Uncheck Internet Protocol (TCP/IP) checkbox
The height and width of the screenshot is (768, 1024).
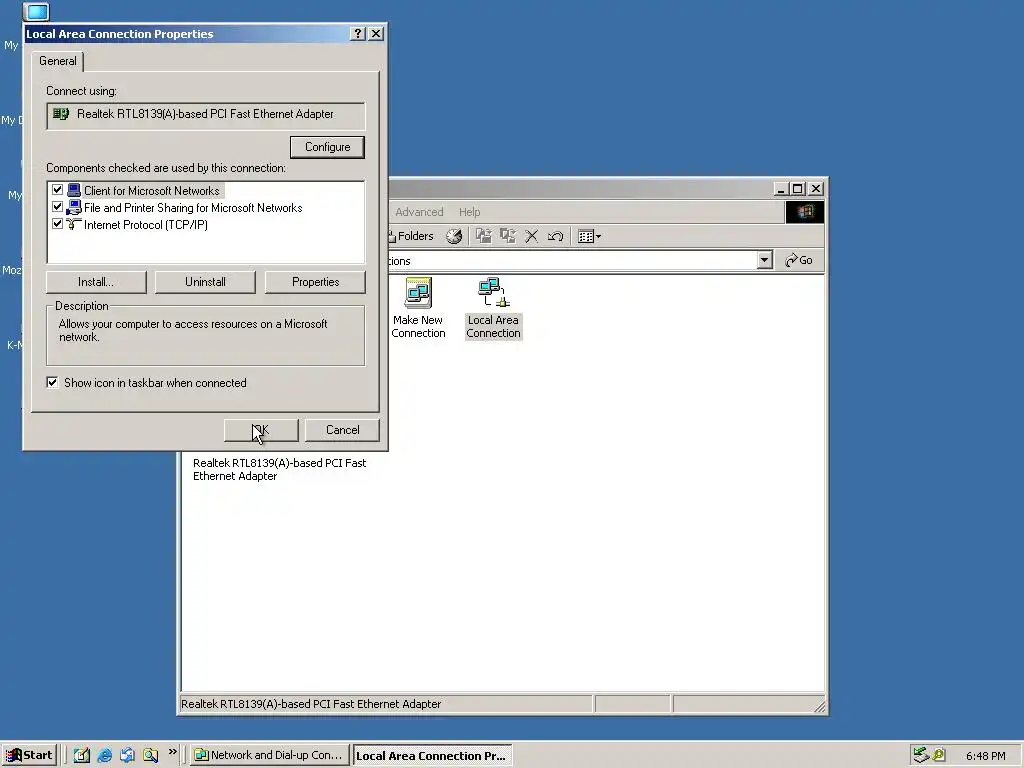57,224
